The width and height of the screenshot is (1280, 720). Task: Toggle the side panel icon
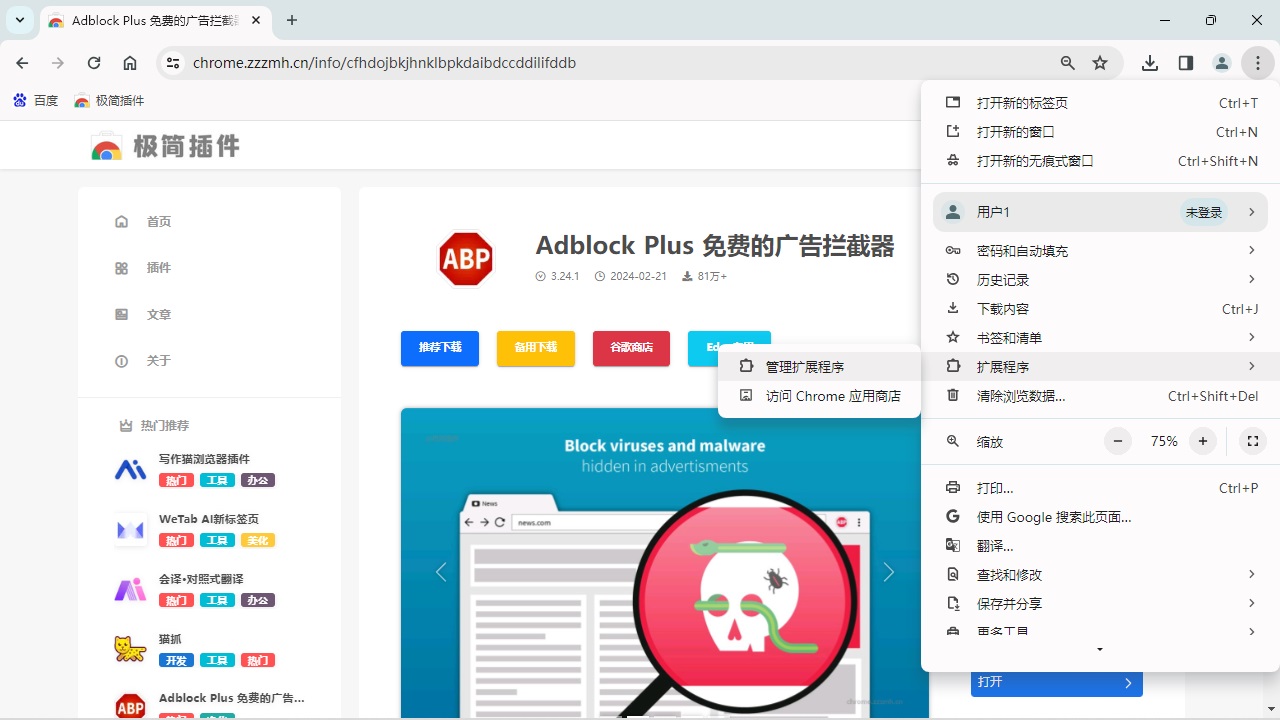(x=1186, y=63)
